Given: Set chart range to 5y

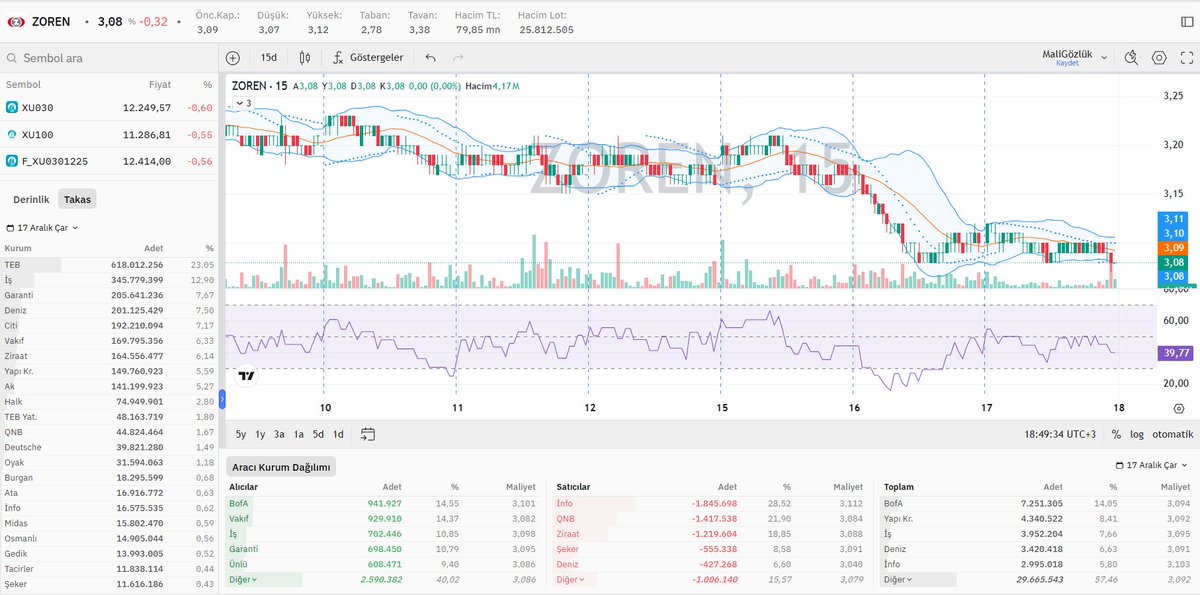Looking at the screenshot, I should click(241, 434).
